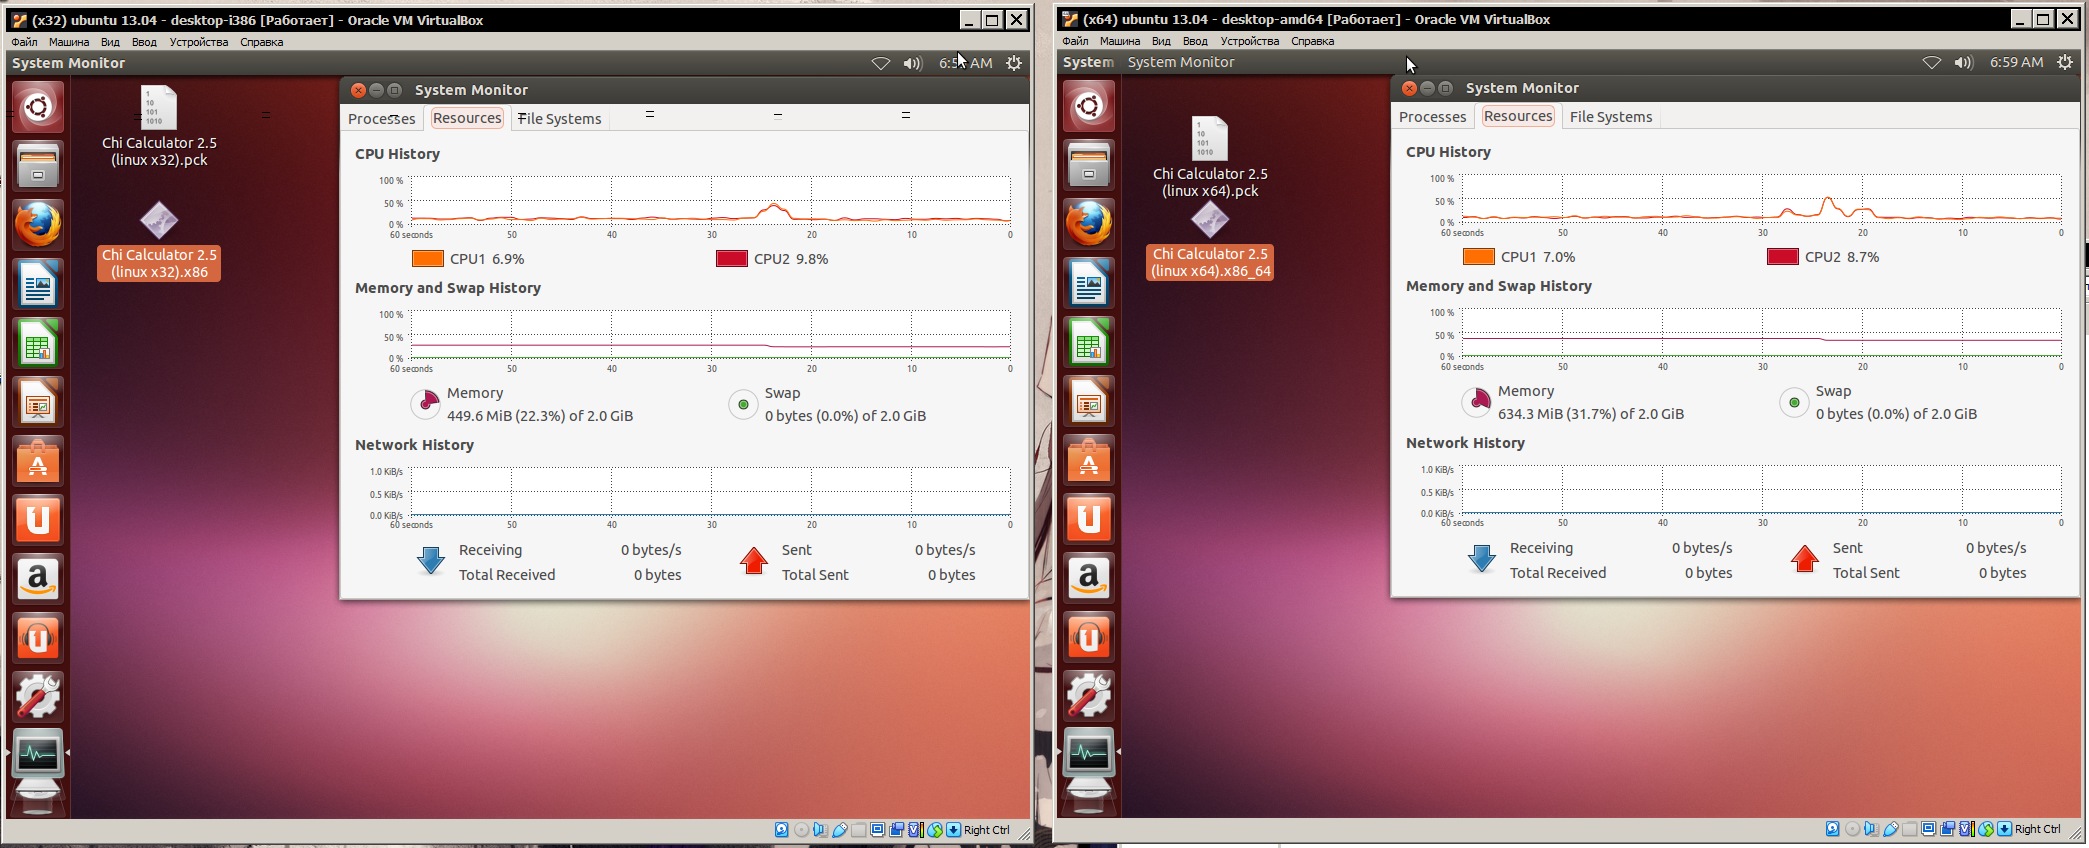The width and height of the screenshot is (2089, 848).
Task: Open sound volume indicator in x32 panel
Action: coord(913,63)
